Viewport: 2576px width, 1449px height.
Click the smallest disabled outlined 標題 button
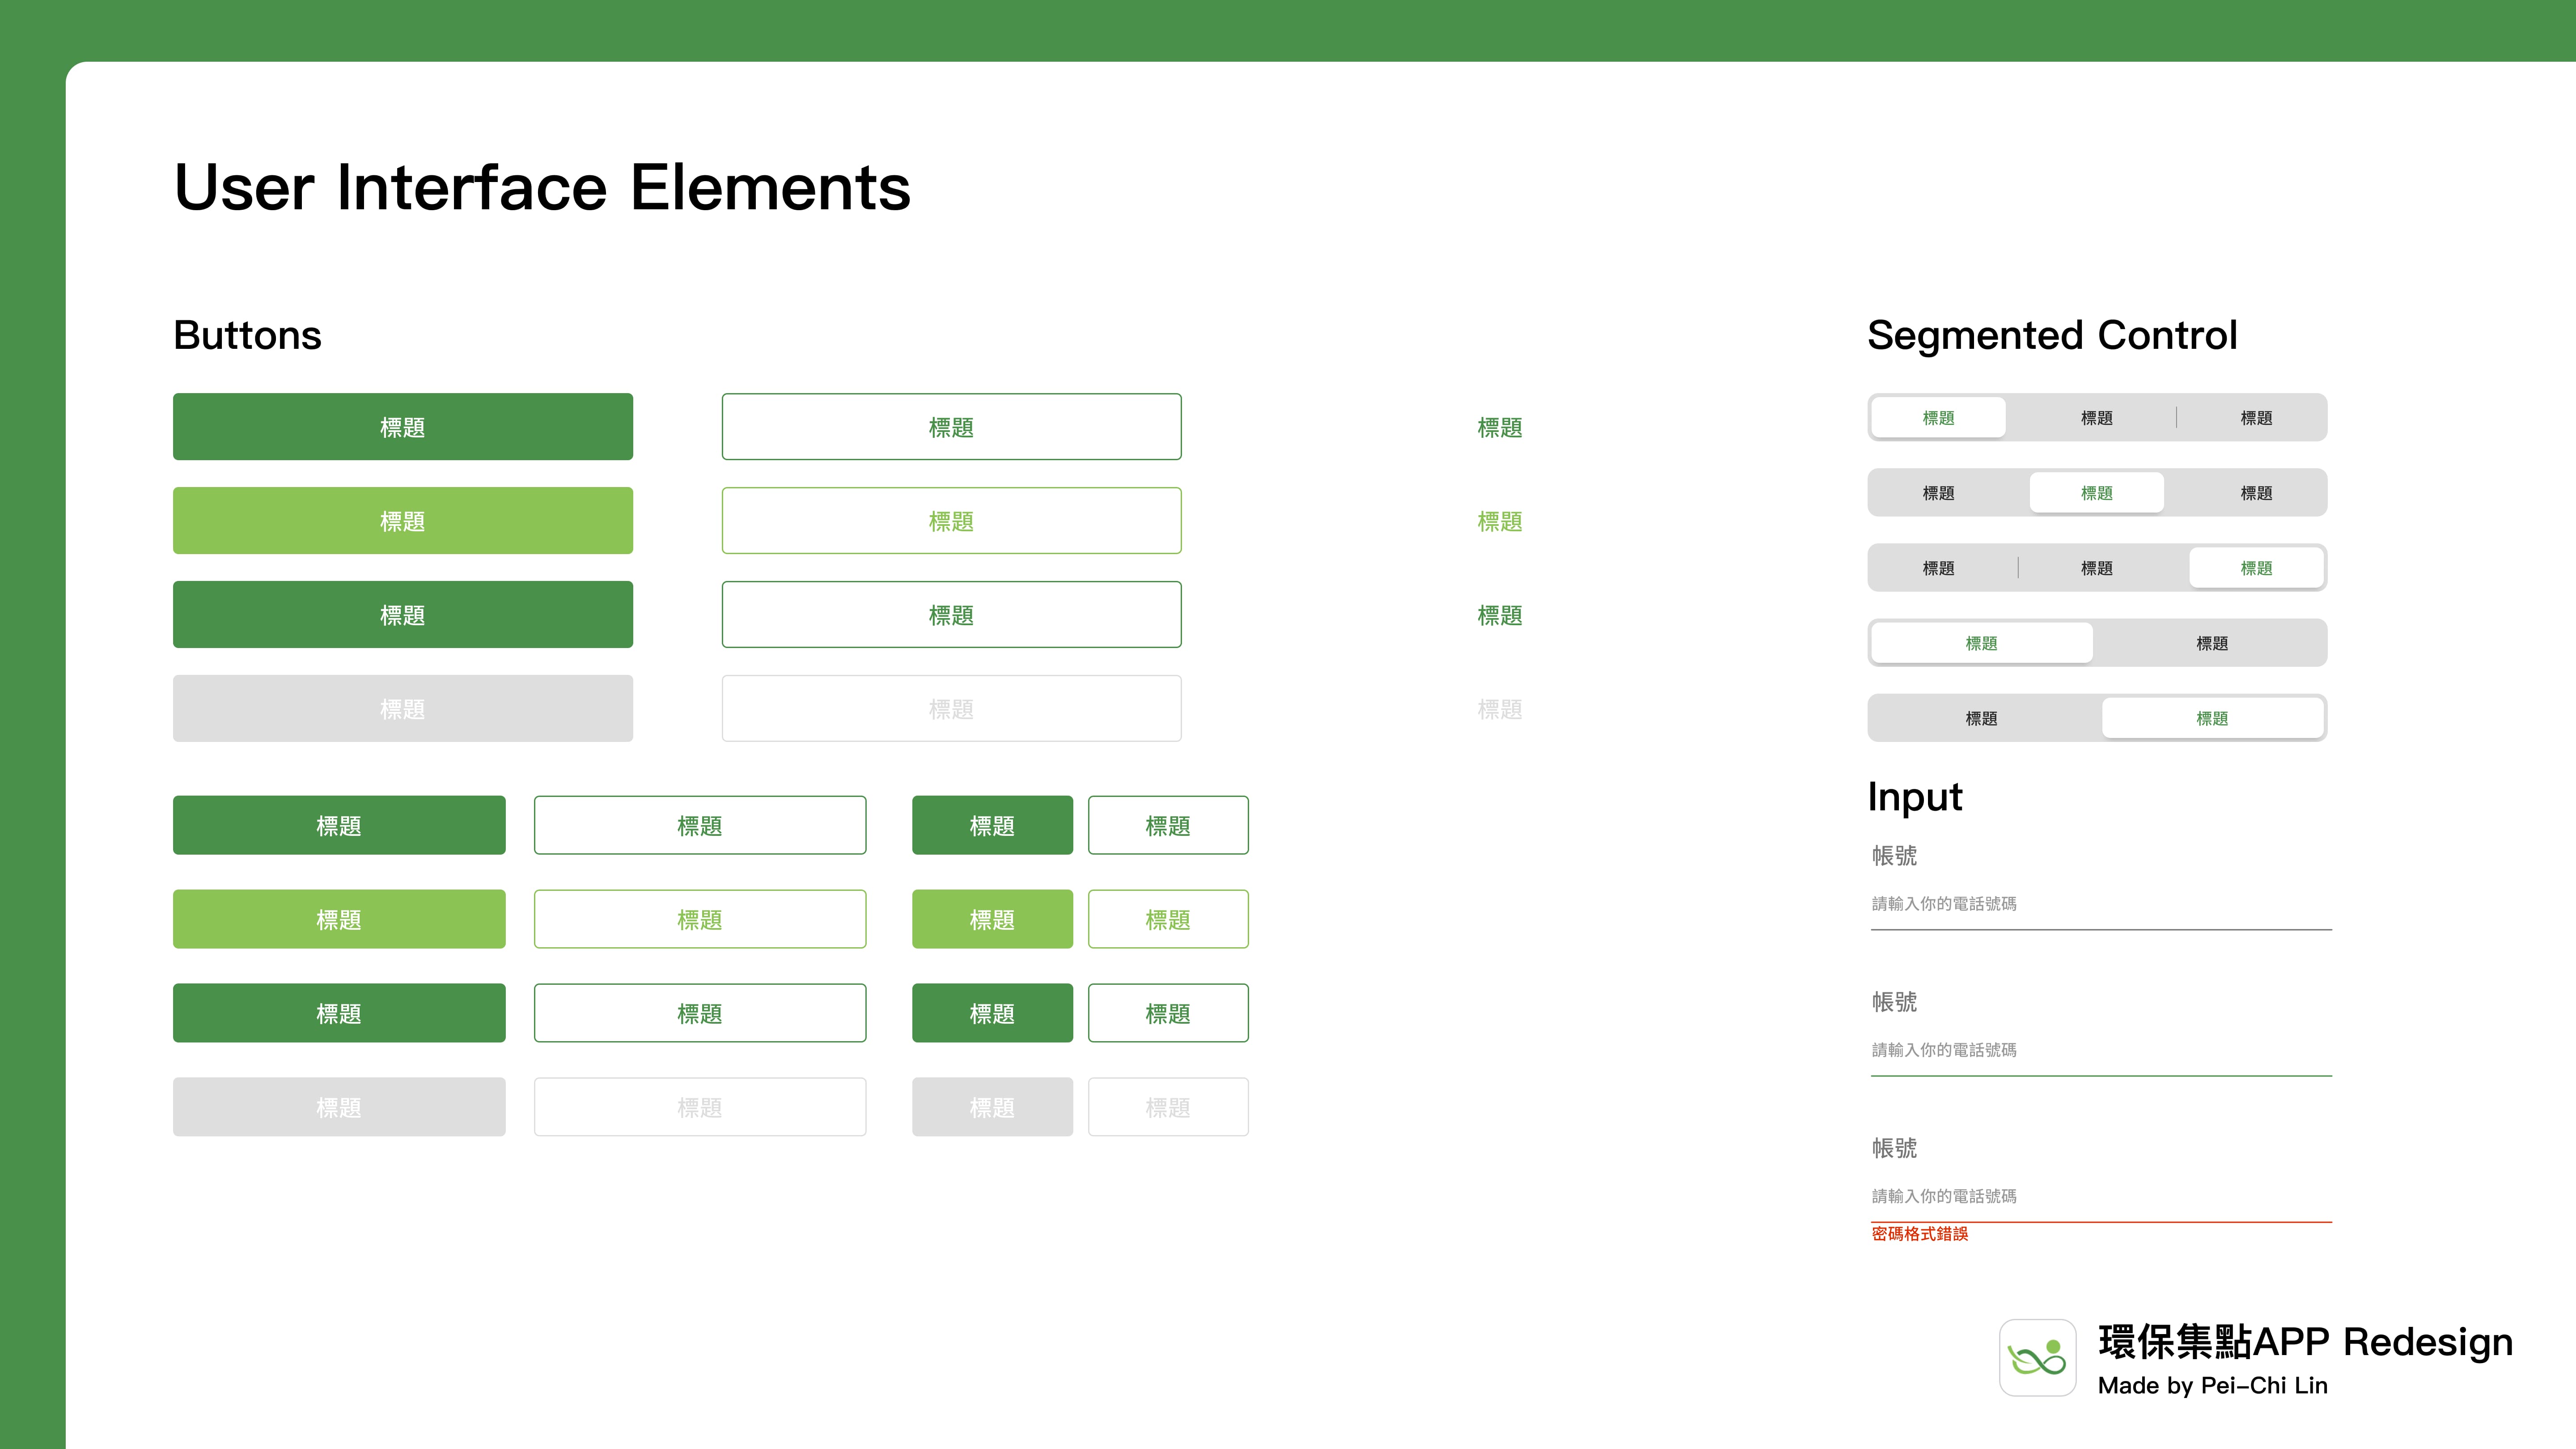(1168, 1107)
